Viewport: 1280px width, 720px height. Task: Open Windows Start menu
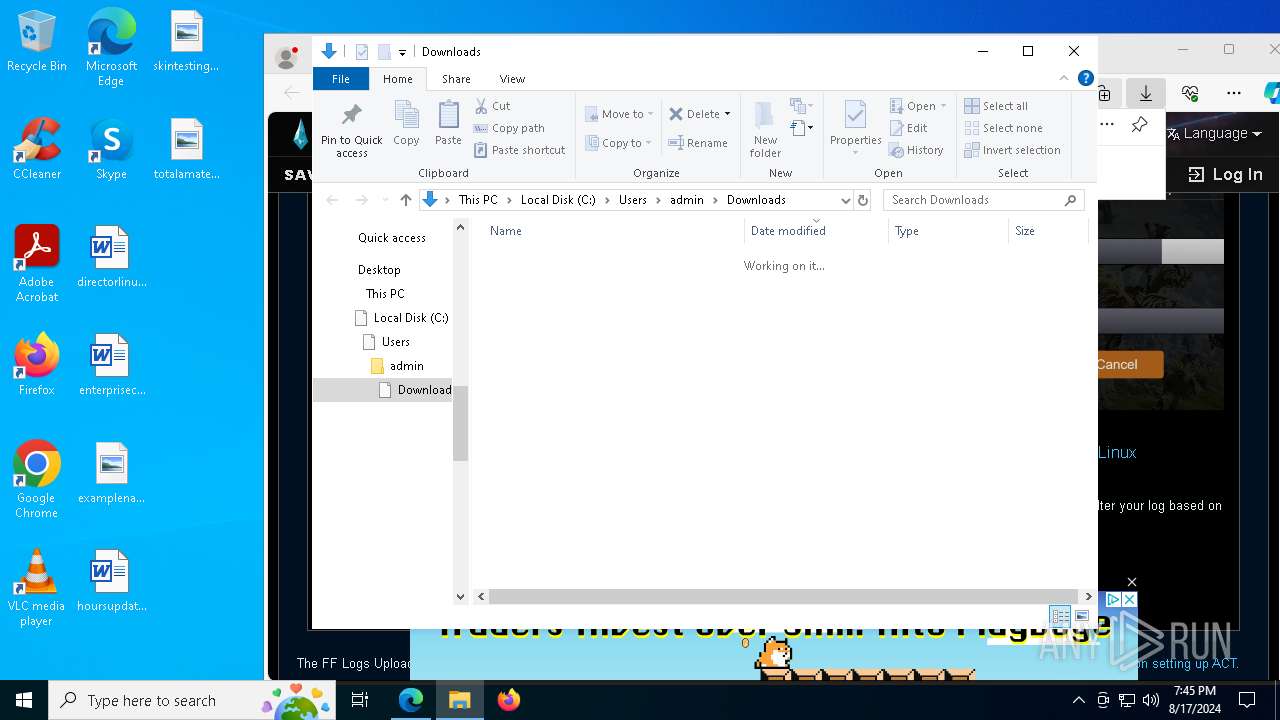tap(24, 700)
